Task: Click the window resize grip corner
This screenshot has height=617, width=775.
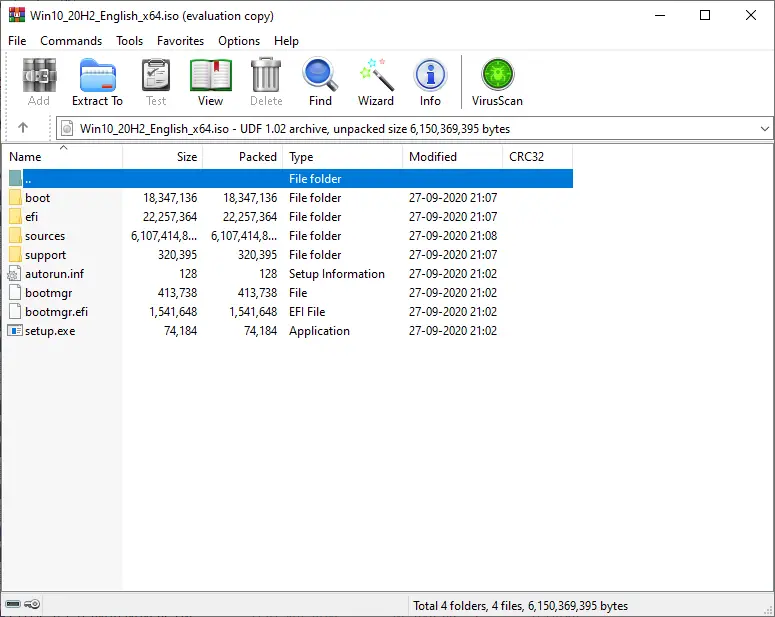Action: 768,610
